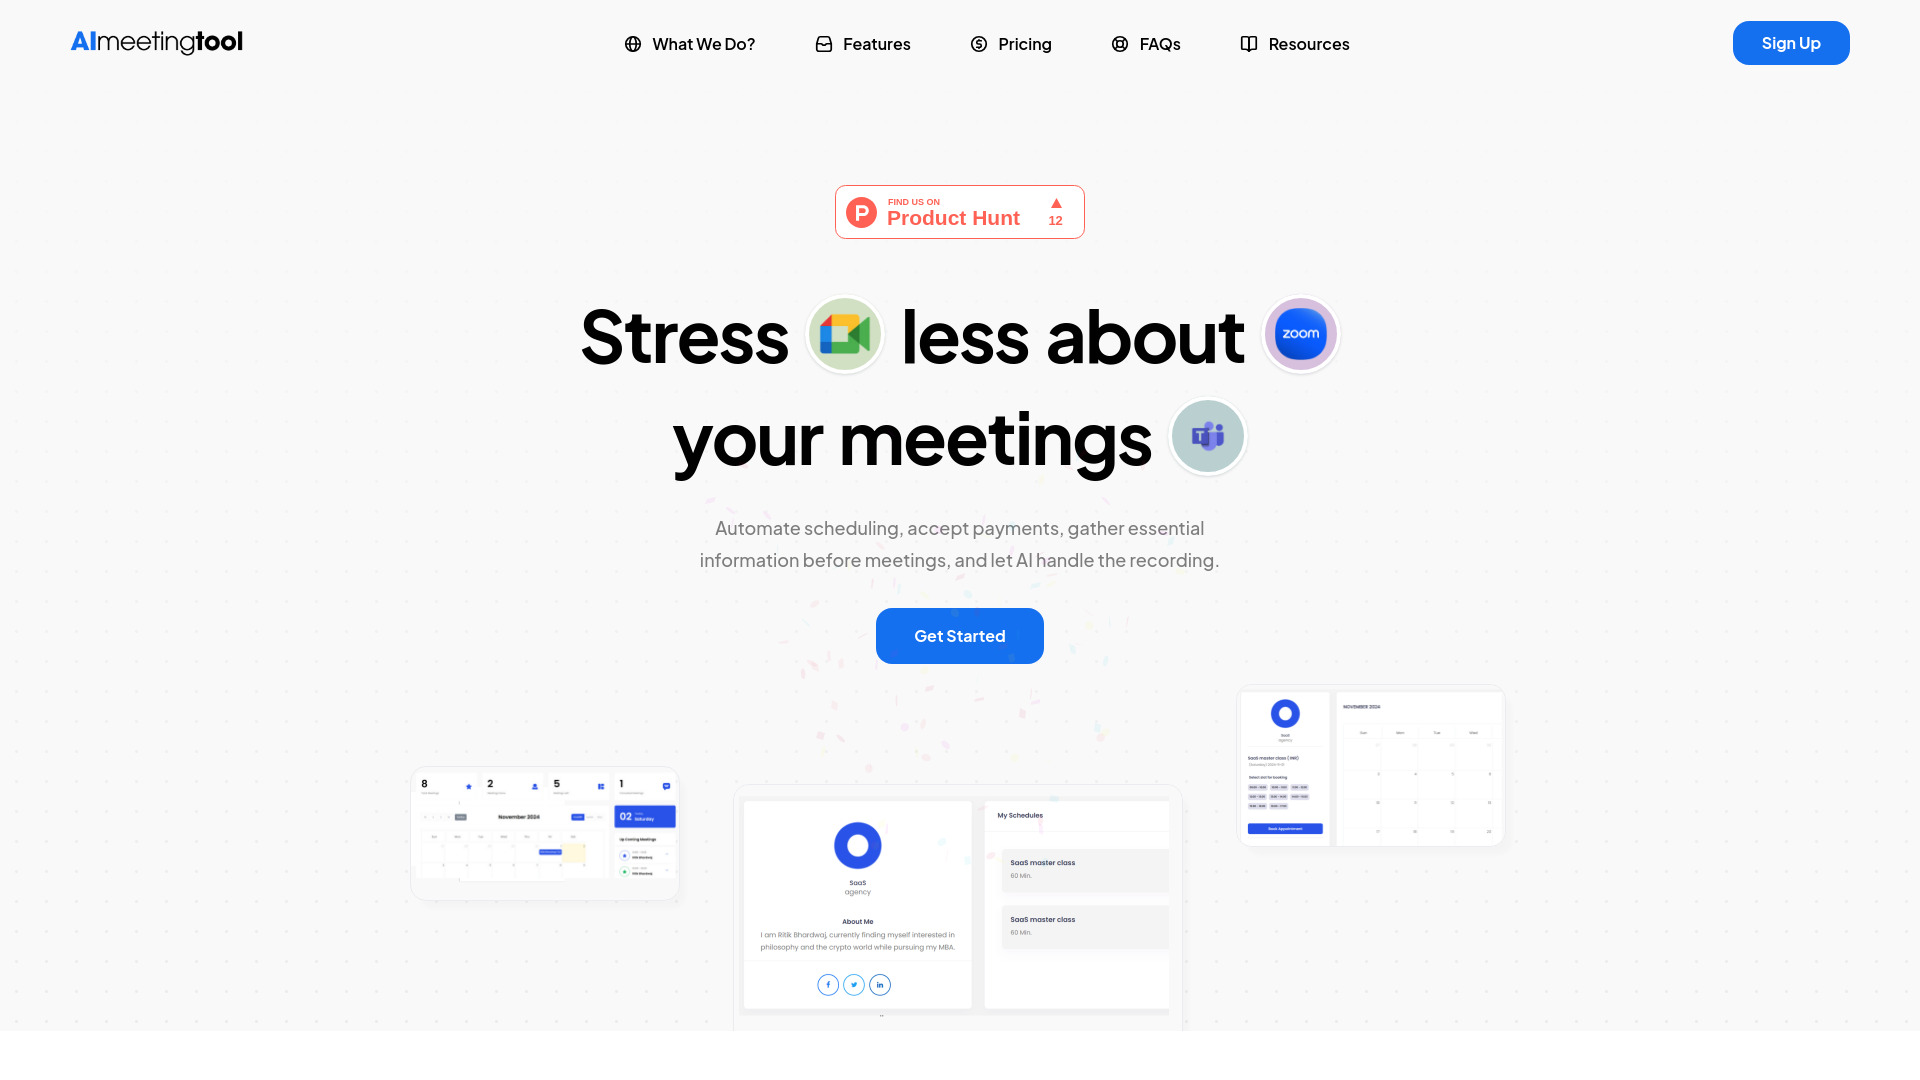Click the Zoom icon in headline
The height and width of the screenshot is (1080, 1920).
(x=1299, y=334)
